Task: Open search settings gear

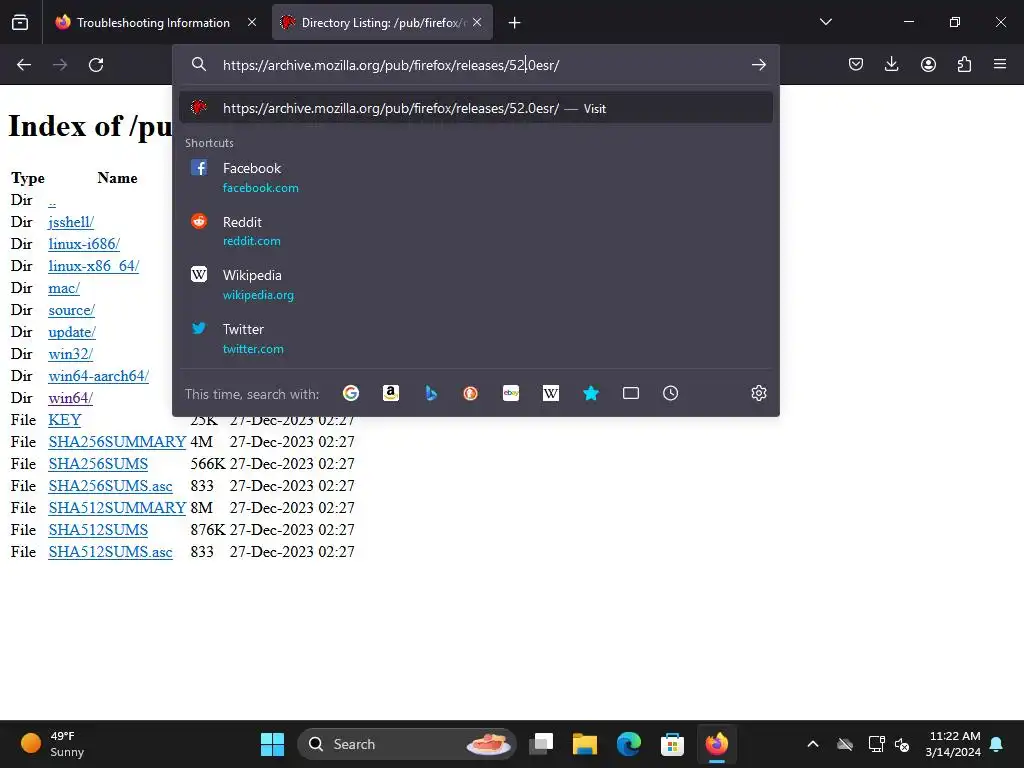Action: (x=758, y=393)
